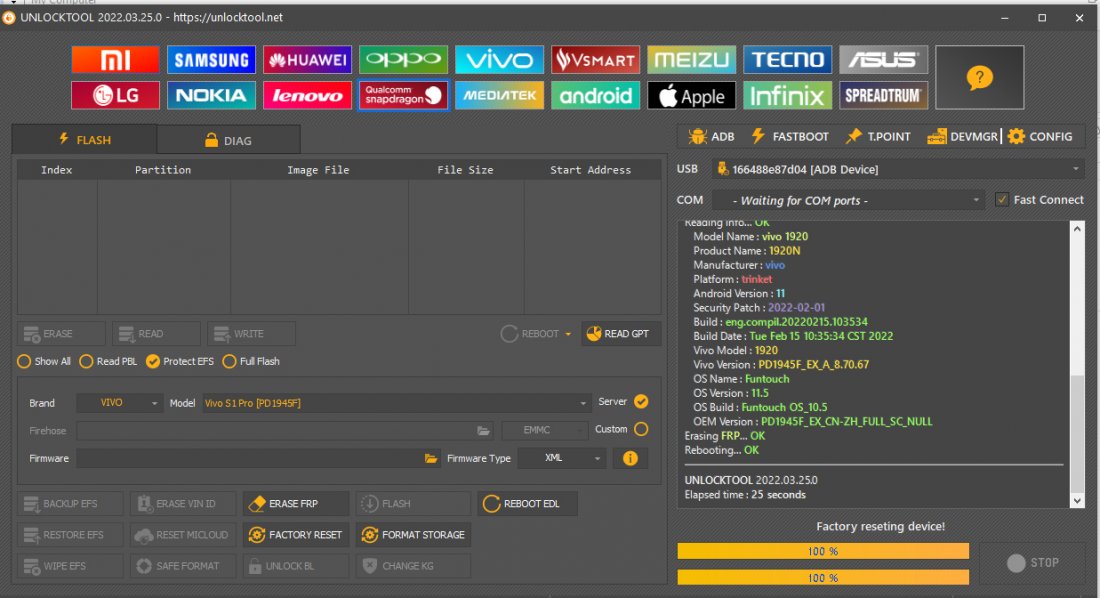Choose the Spreadtrum platform tile
The image size is (1100, 598).
884,95
